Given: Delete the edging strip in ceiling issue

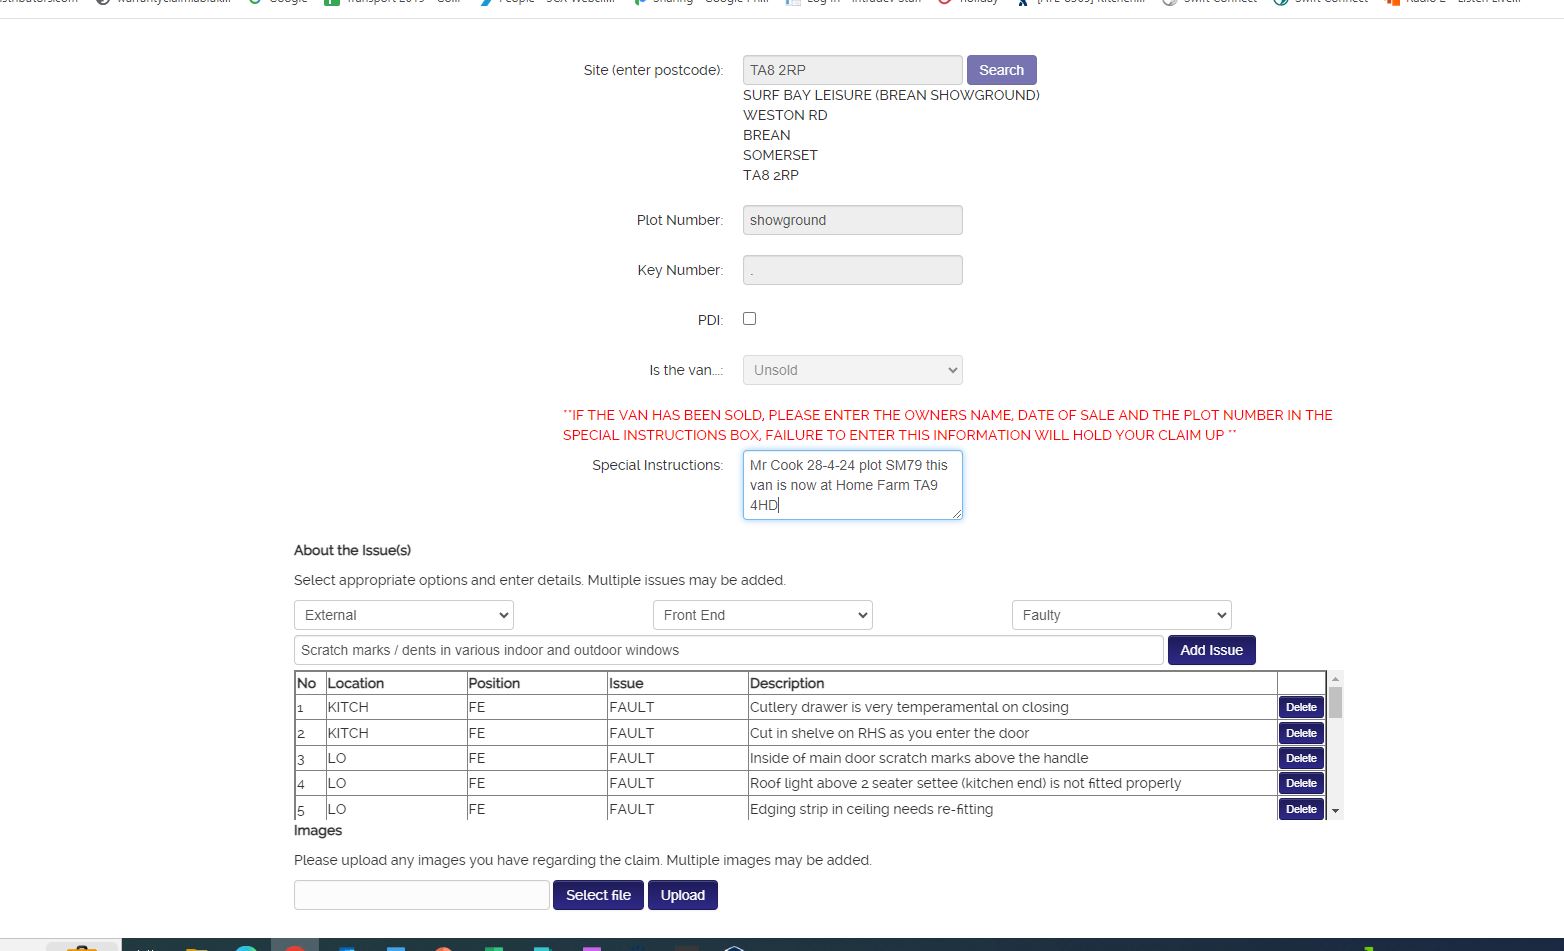Looking at the screenshot, I should point(1300,809).
